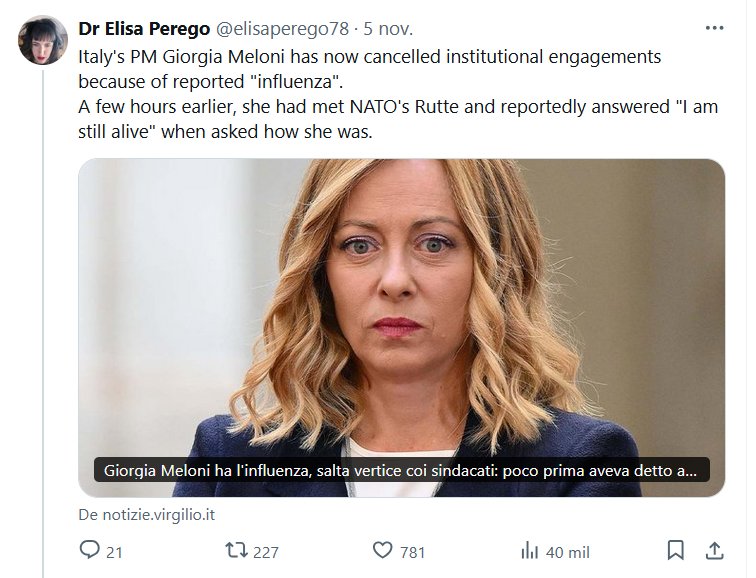
Task: Open the @elisaperego78 handle link
Action: click(282, 27)
